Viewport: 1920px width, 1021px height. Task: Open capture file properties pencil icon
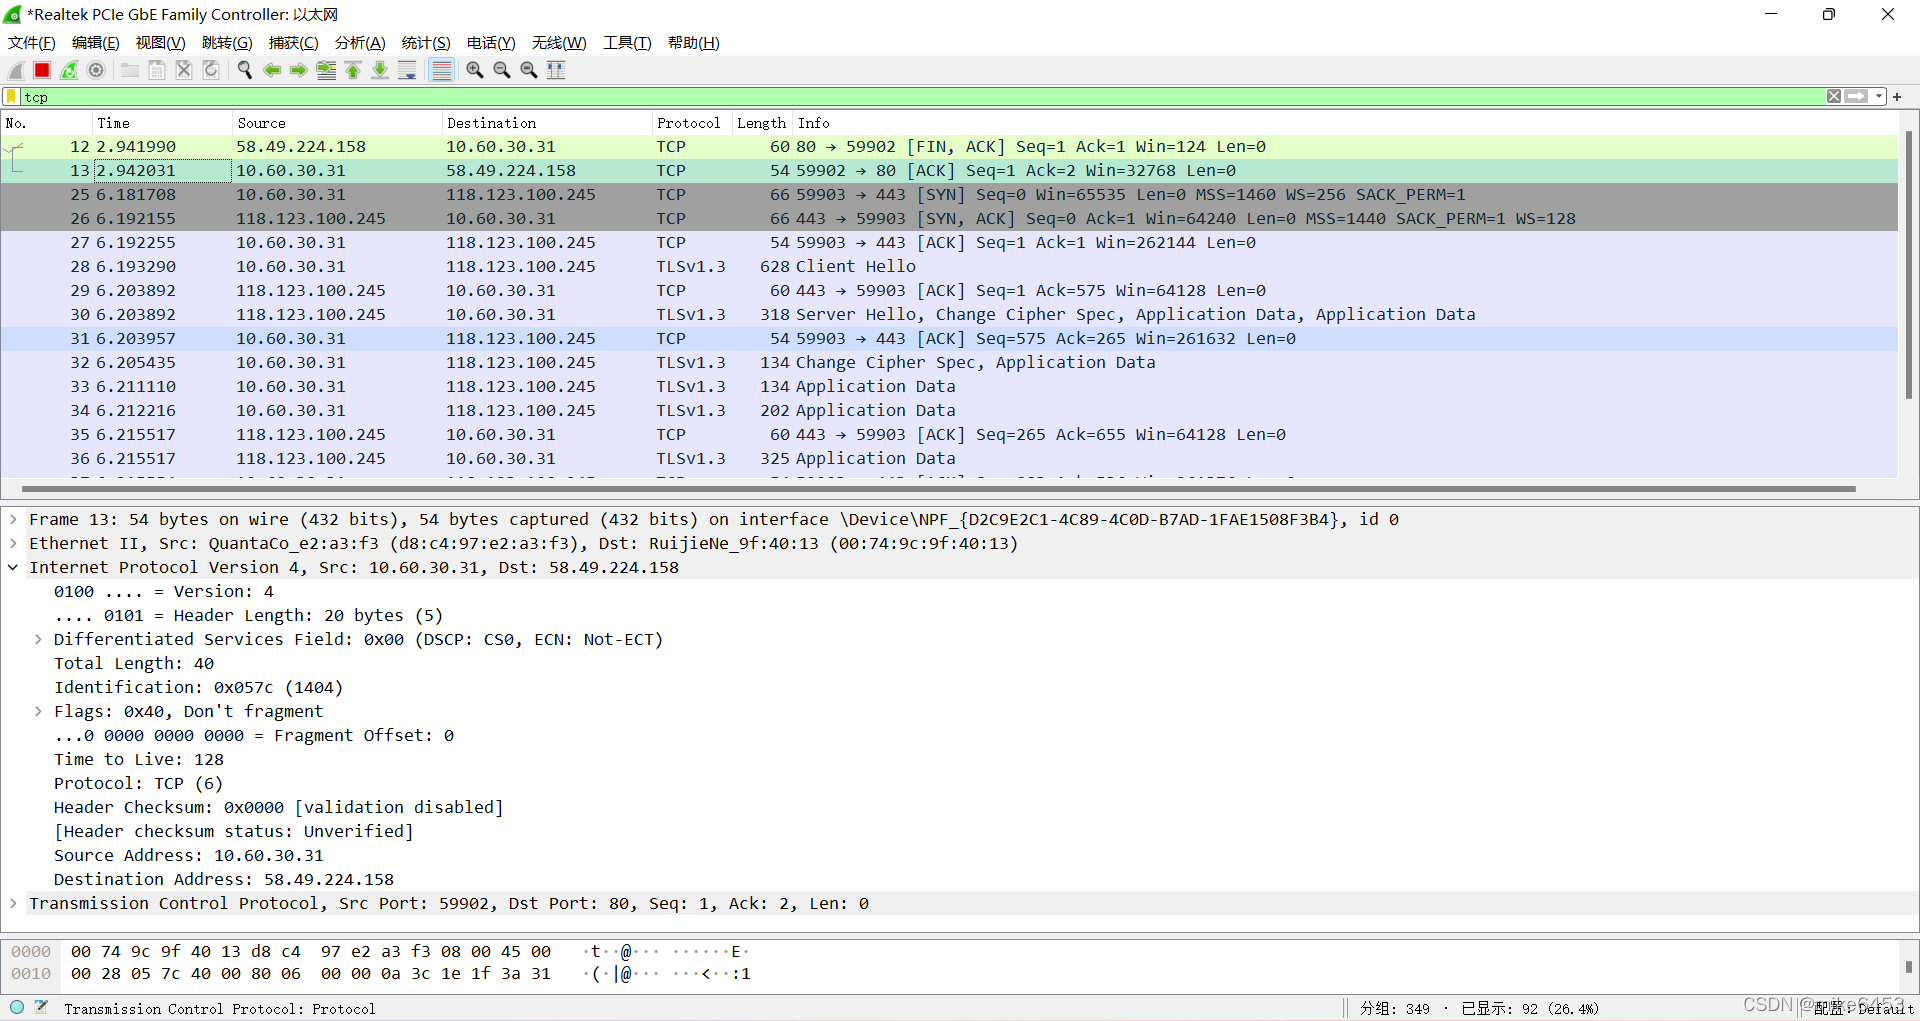tap(42, 1007)
